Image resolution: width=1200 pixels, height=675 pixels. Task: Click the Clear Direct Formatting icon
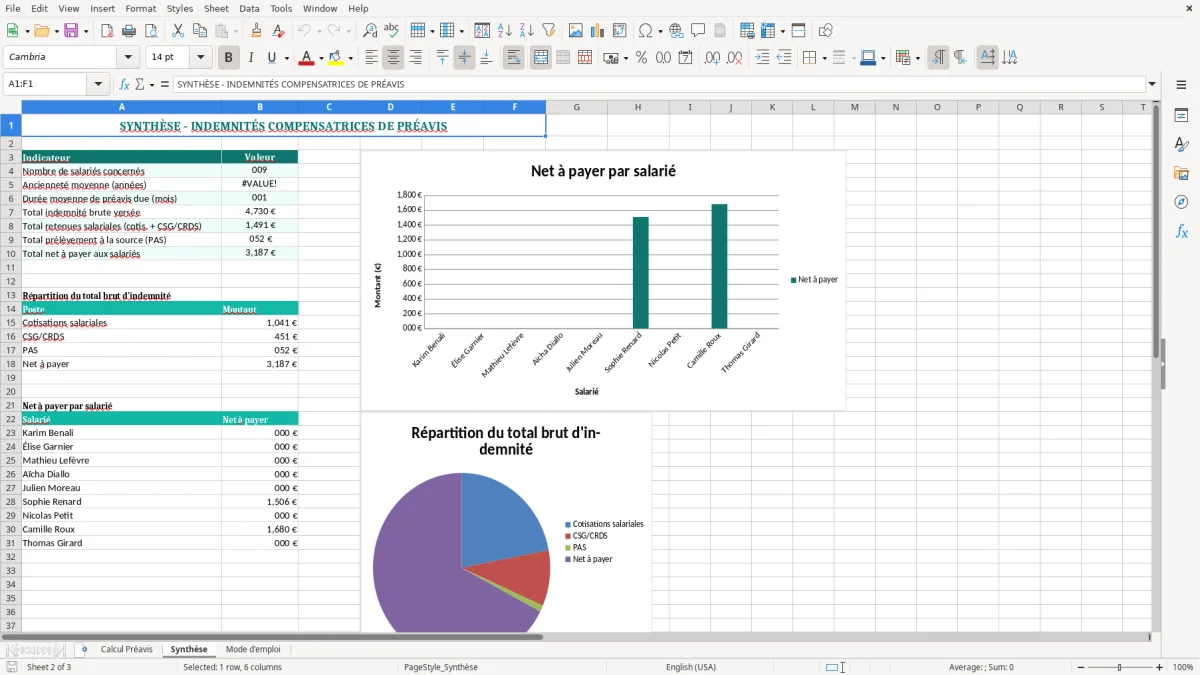click(278, 31)
